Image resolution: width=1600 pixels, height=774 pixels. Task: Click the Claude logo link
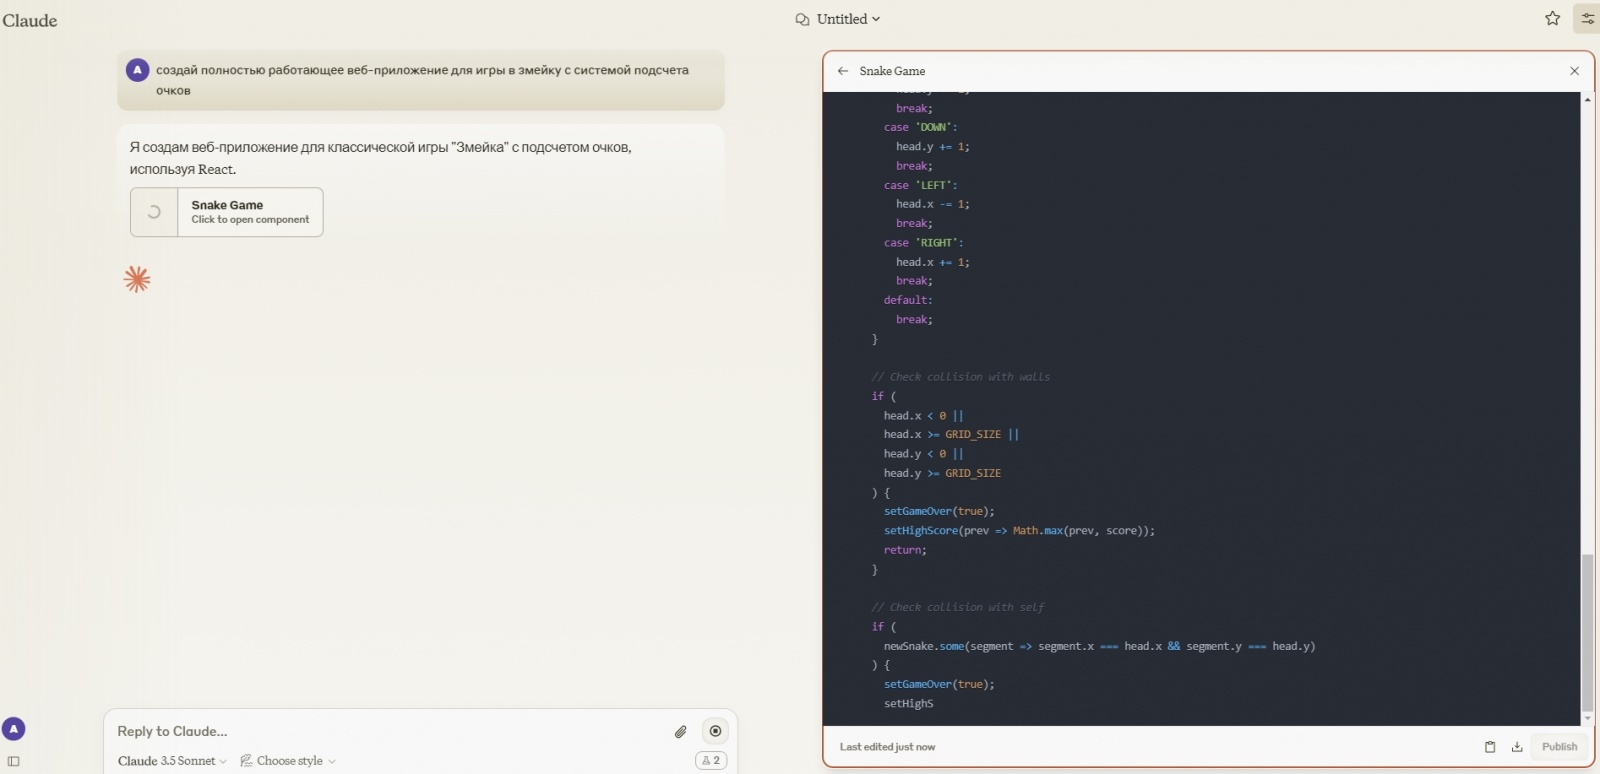point(30,20)
